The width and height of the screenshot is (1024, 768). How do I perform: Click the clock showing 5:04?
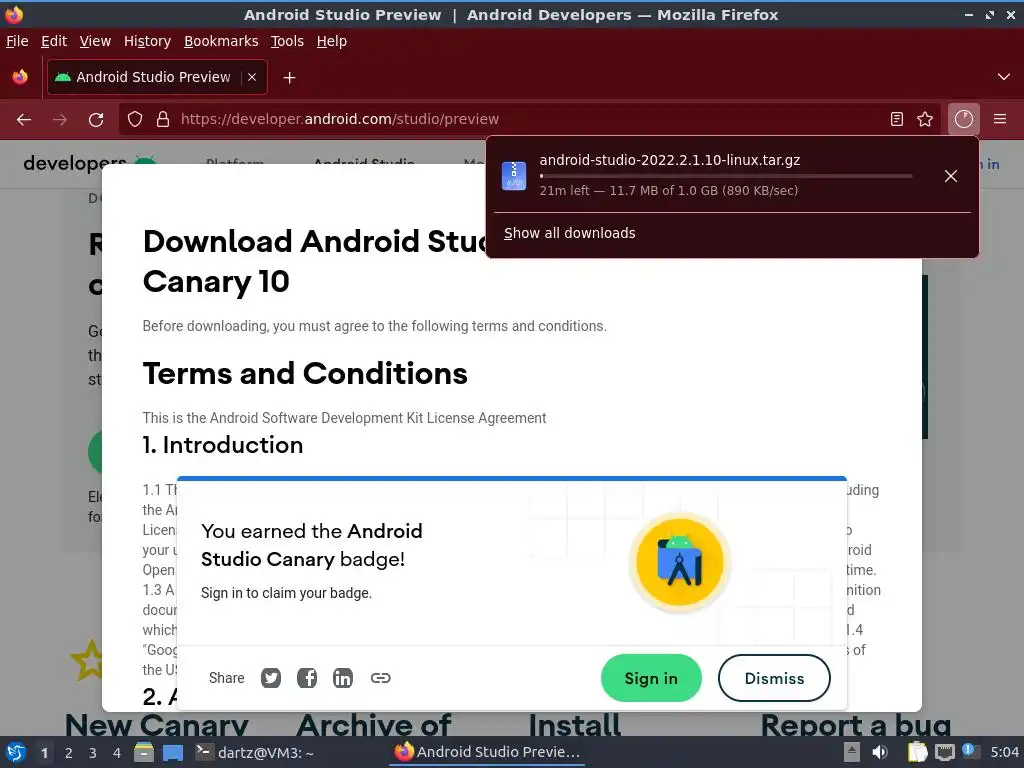(1004, 752)
